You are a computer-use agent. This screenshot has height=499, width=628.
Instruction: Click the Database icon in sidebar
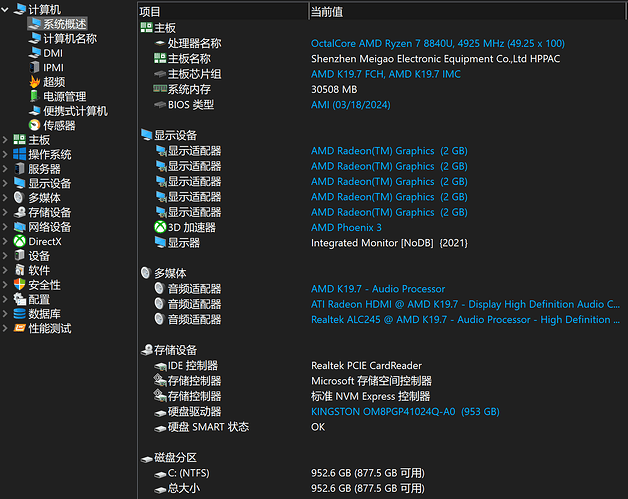point(20,314)
